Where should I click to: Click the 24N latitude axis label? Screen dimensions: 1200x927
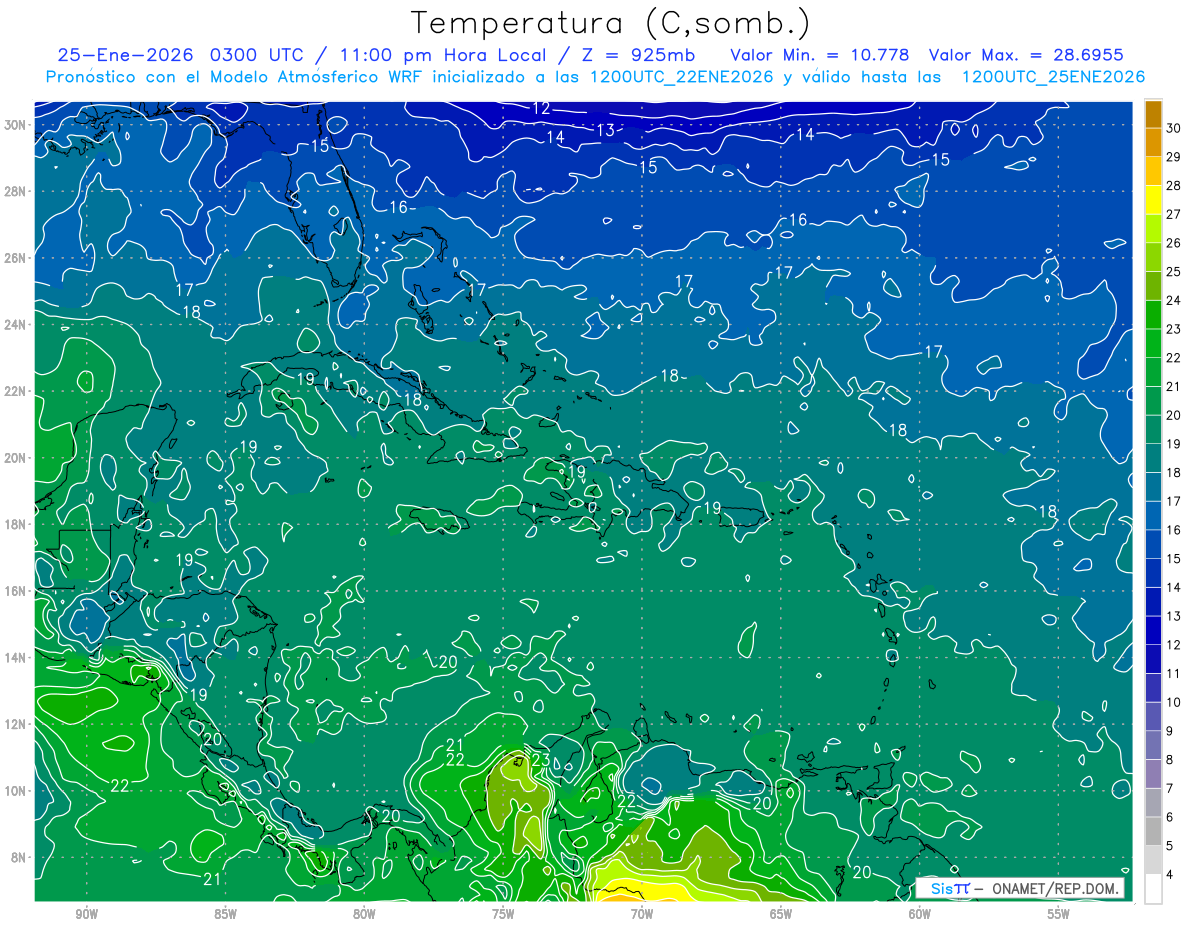click(x=17, y=325)
